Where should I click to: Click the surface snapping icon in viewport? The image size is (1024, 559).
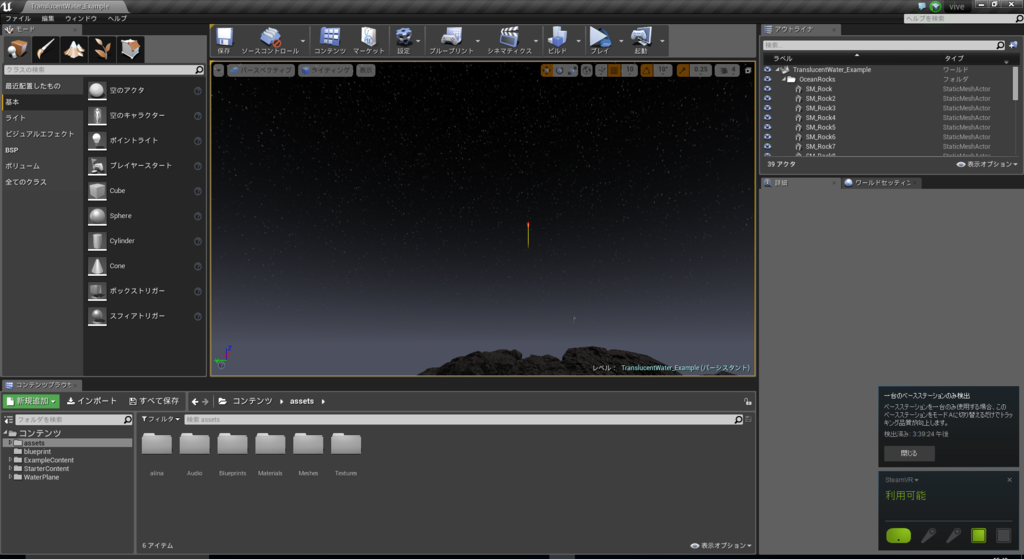click(x=601, y=70)
